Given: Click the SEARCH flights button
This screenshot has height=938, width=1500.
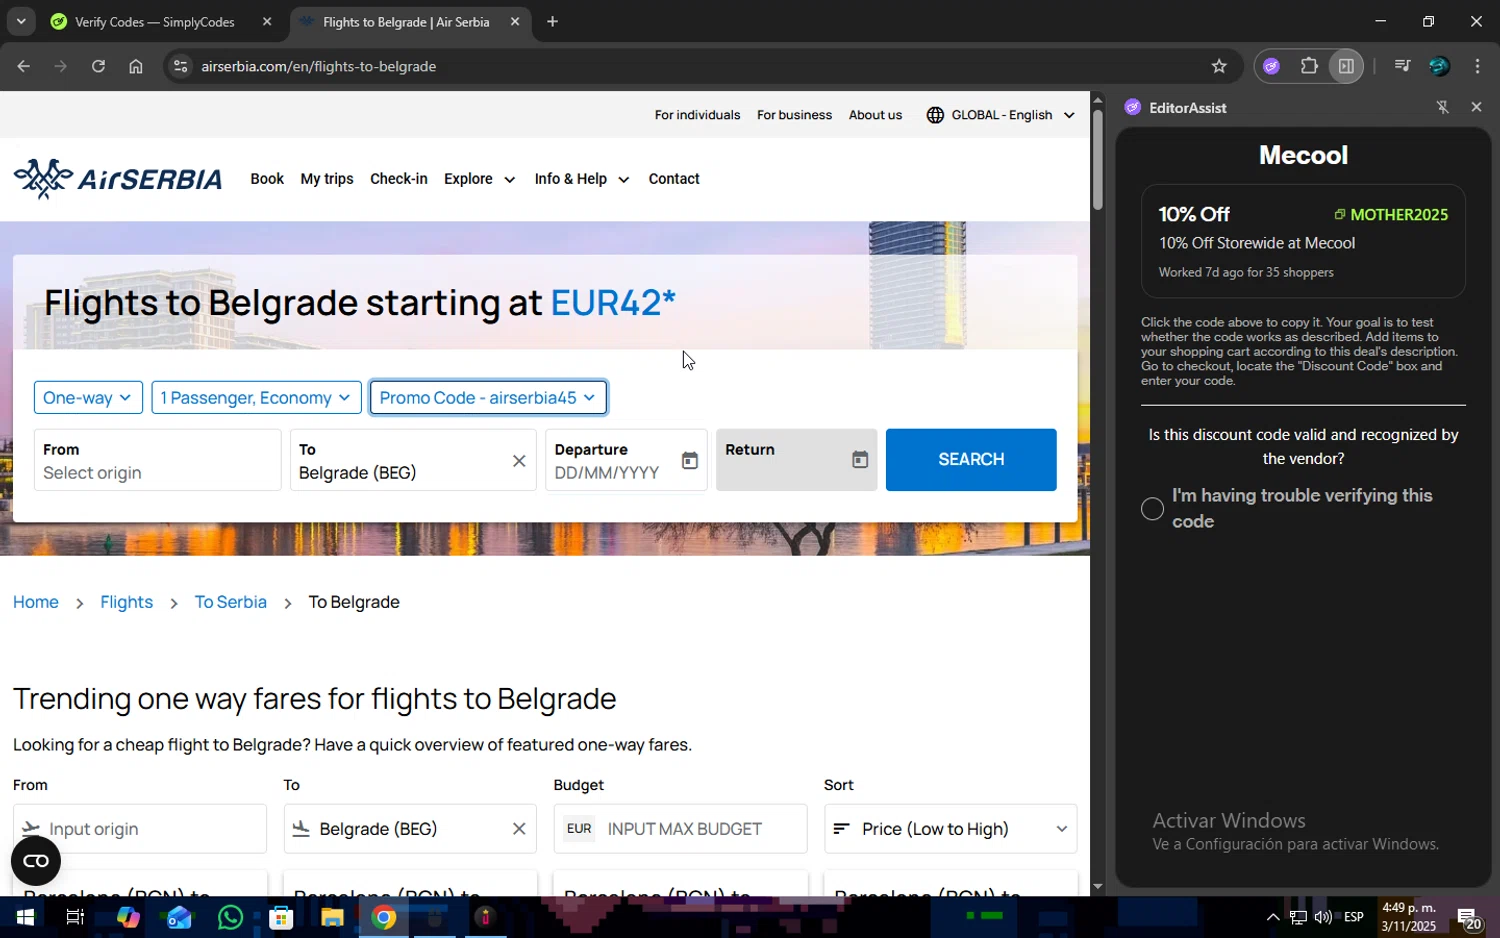Looking at the screenshot, I should [x=971, y=460].
